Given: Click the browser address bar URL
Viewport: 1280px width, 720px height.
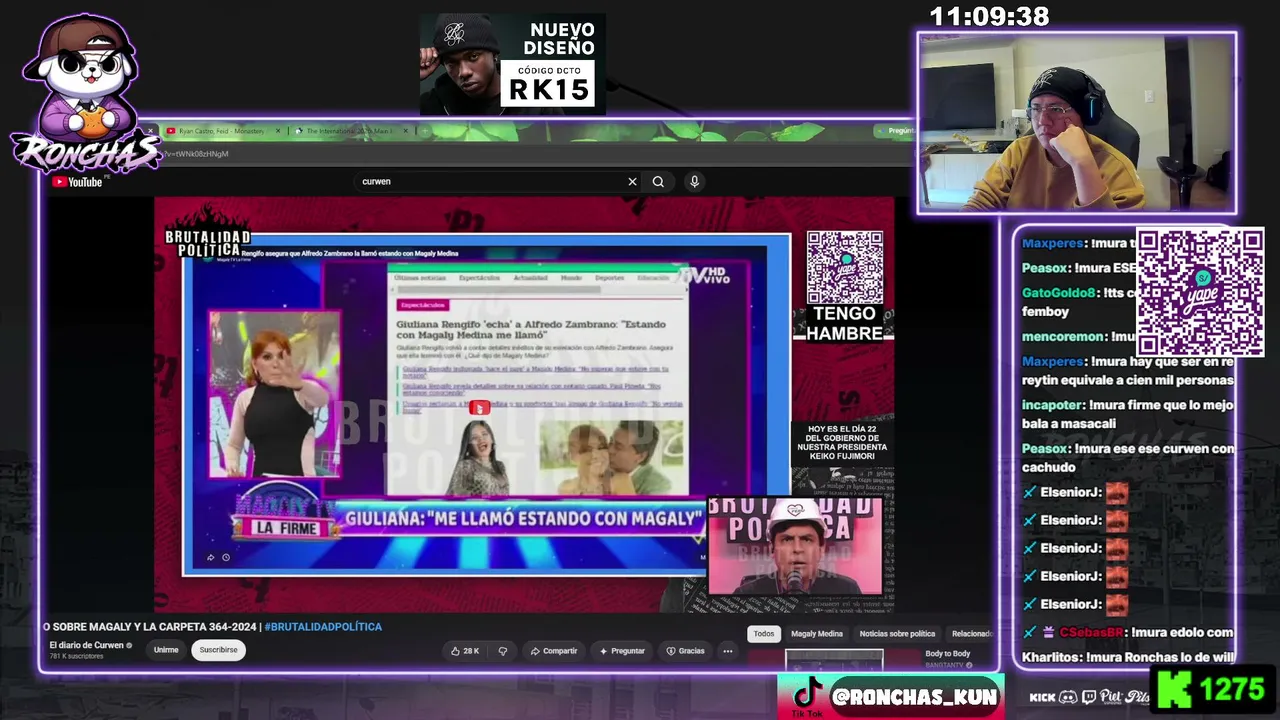Looking at the screenshot, I should click(x=196, y=154).
